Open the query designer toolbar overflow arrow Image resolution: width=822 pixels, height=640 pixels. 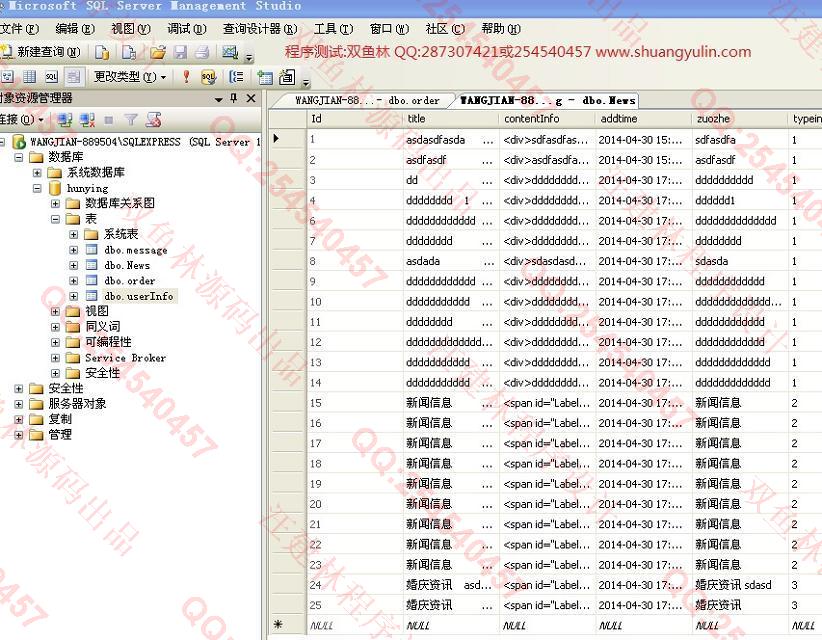(306, 82)
